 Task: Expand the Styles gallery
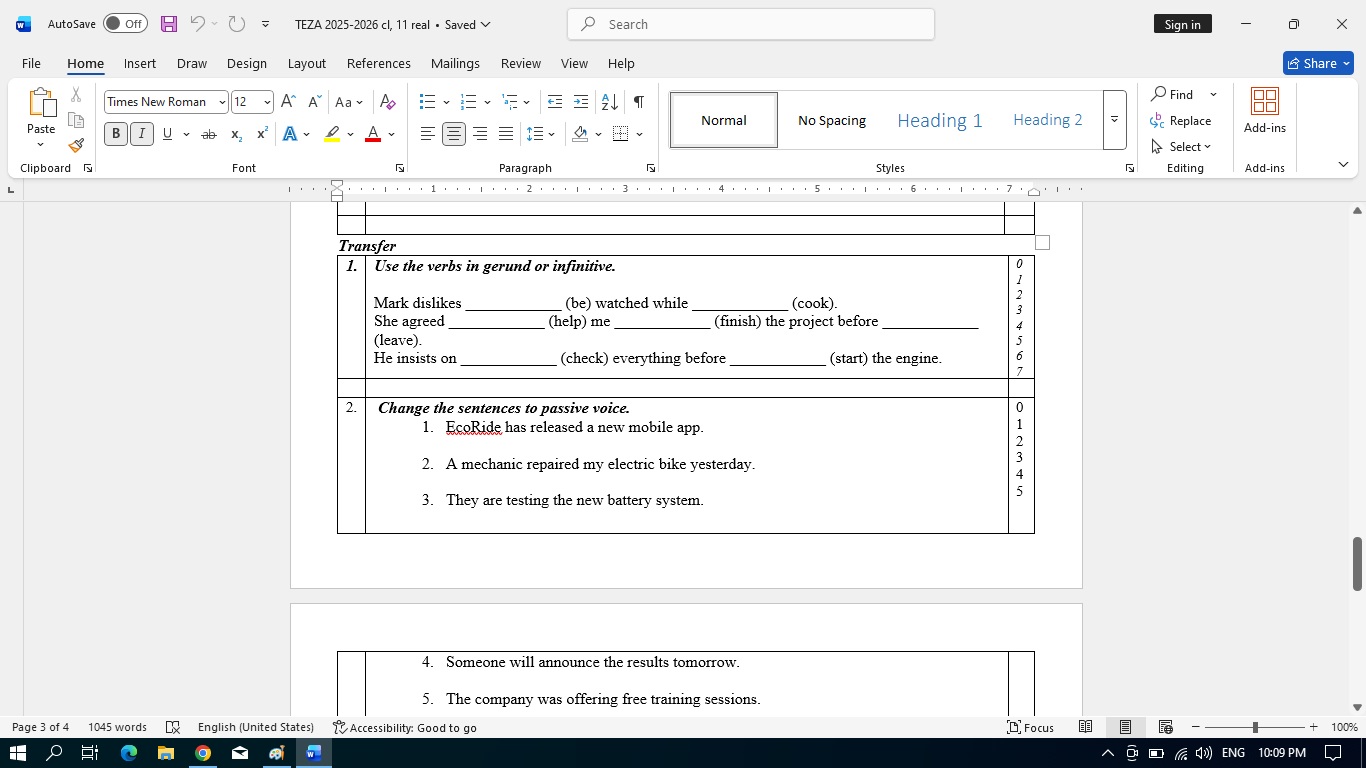[x=1114, y=120]
